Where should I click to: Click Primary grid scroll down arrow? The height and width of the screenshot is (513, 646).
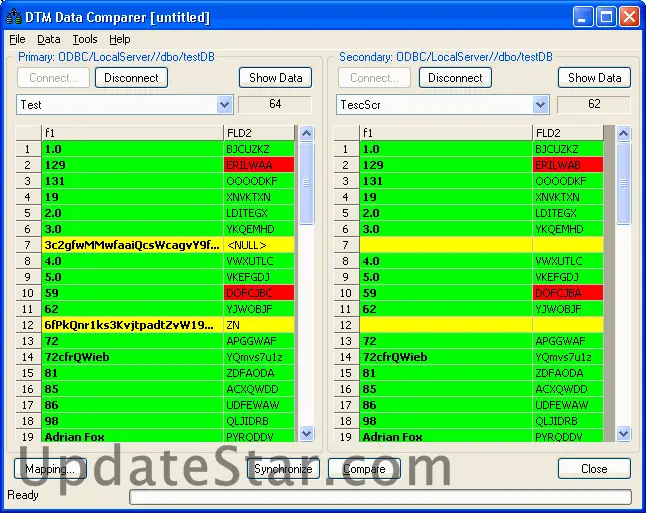(x=307, y=433)
